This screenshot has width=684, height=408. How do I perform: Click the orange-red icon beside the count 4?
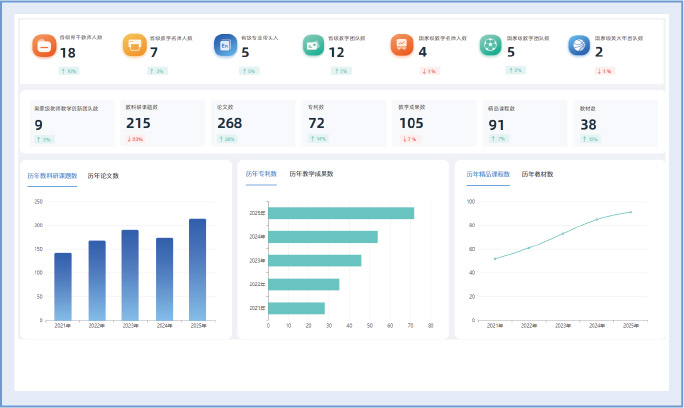click(x=402, y=47)
